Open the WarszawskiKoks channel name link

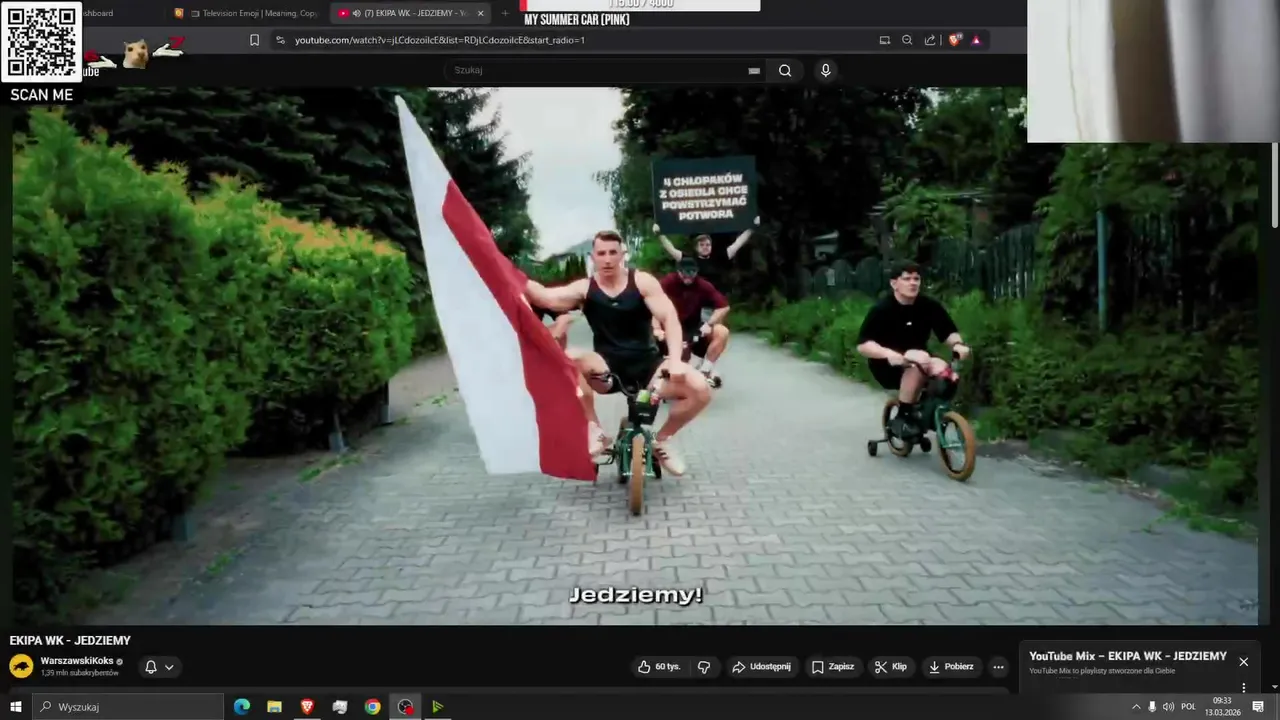[77, 661]
